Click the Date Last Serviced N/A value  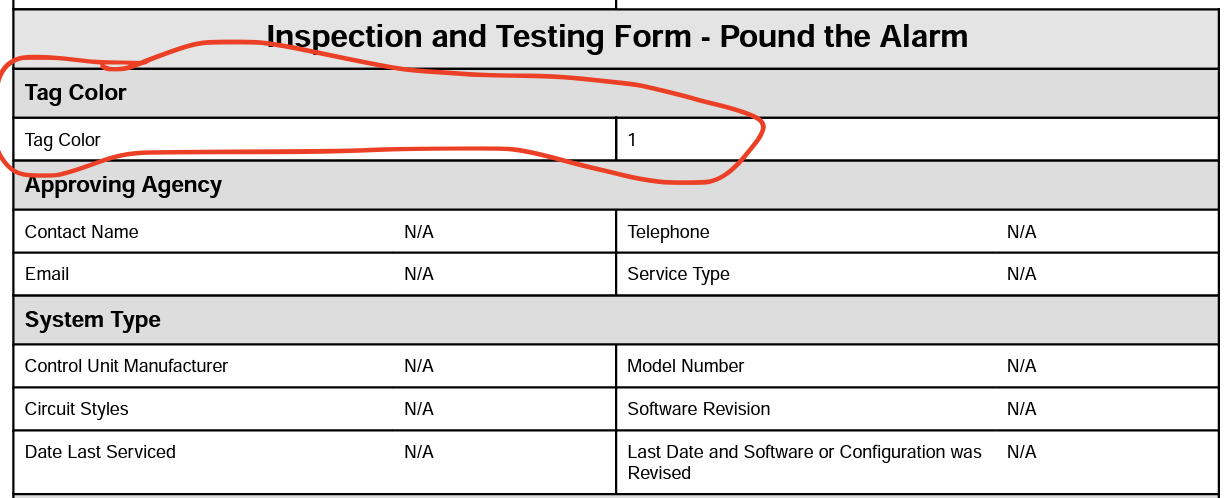(x=419, y=452)
